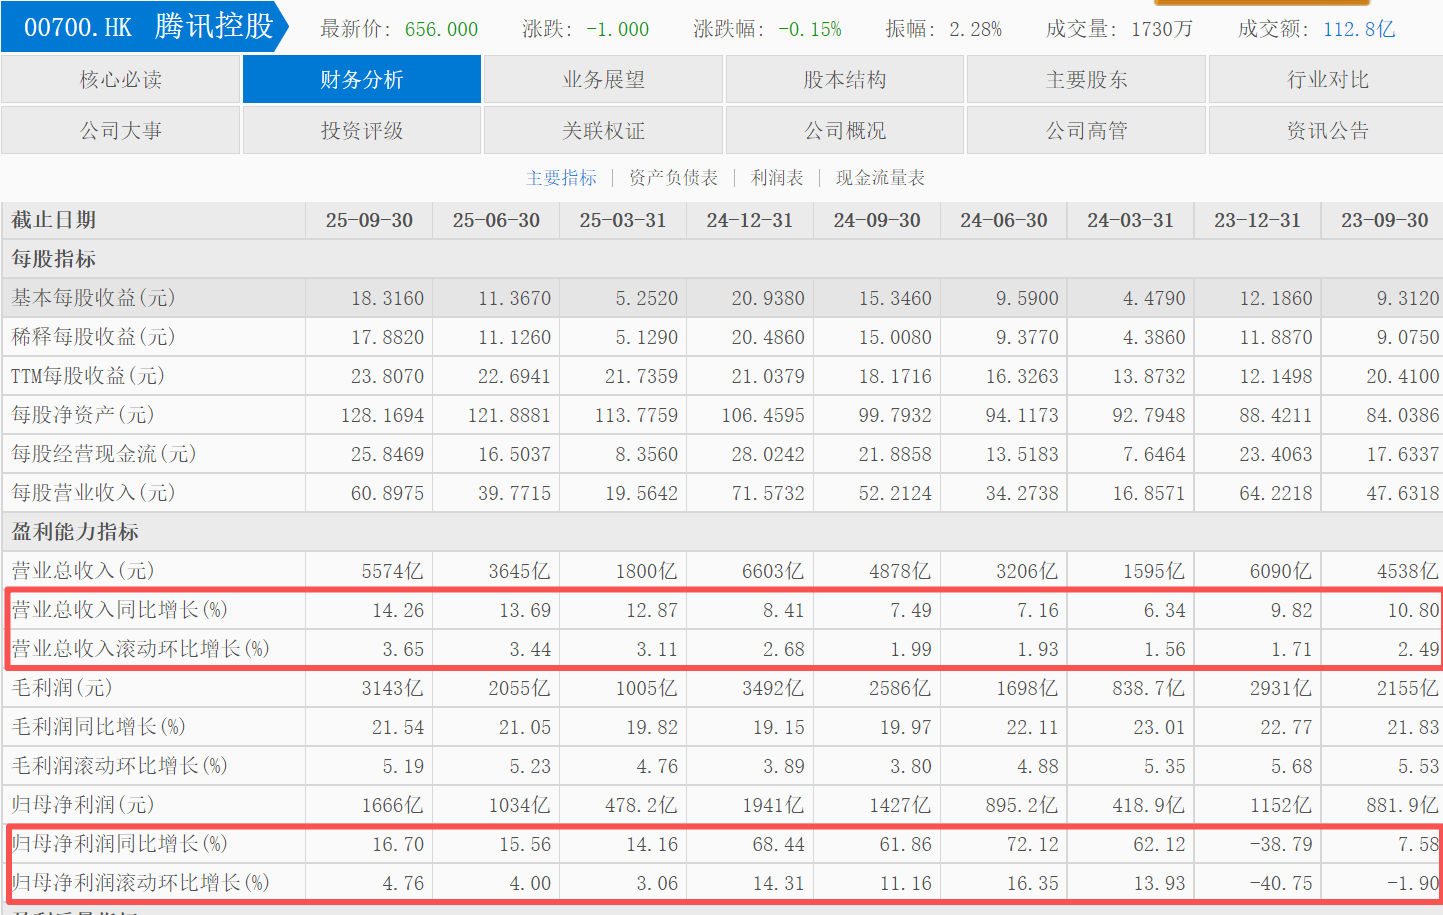Show the 利润表 statement link
This screenshot has width=1443, height=915.
tap(777, 178)
